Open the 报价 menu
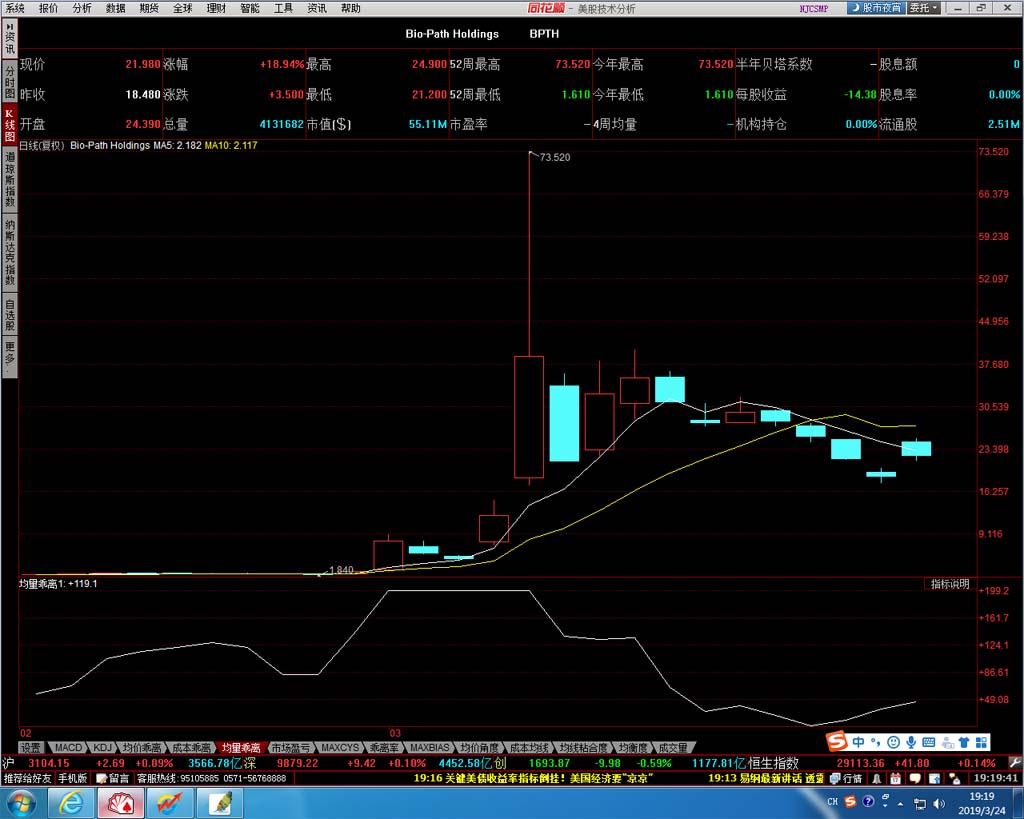Screen dimensions: 1024x819 (48, 8)
